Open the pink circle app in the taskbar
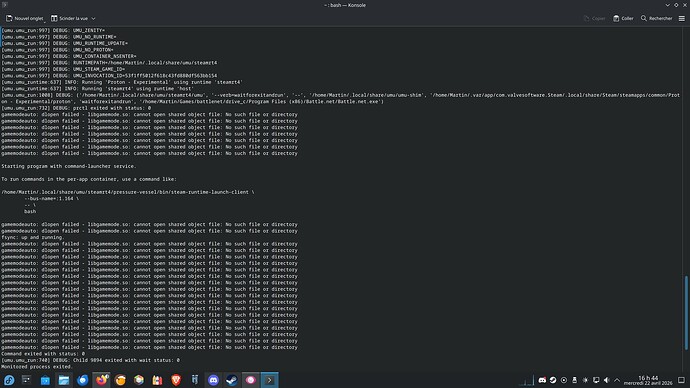This screenshot has height=388, width=690. pos(250,380)
